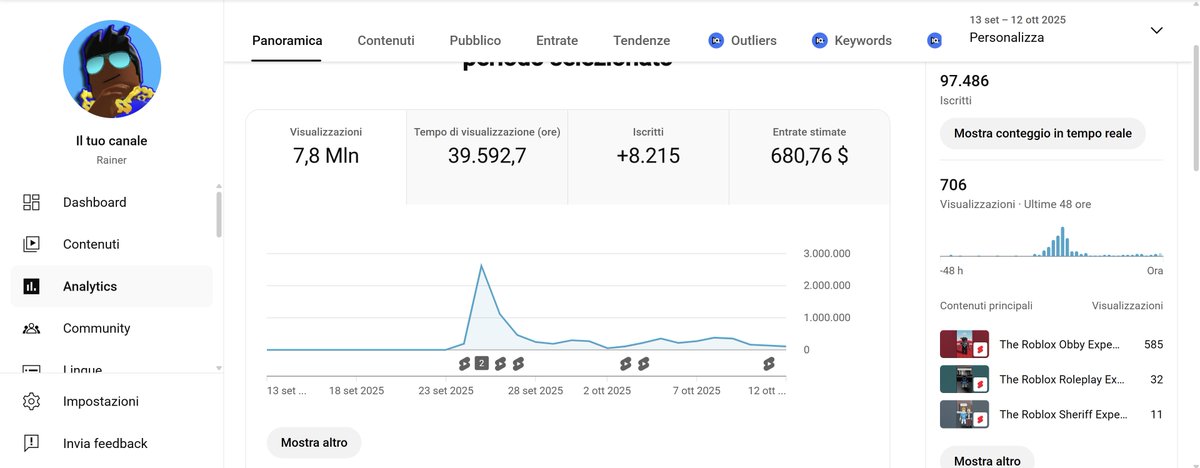Click the sidebar vertical scrollbar
The image size is (1200, 468).
click(x=219, y=215)
